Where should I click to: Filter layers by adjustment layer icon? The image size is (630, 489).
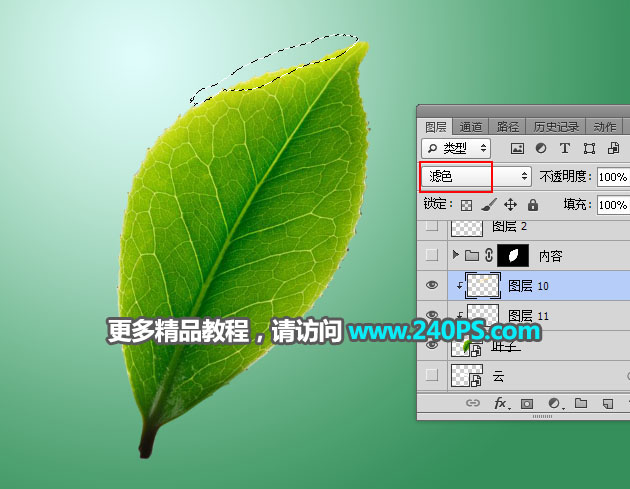click(541, 148)
